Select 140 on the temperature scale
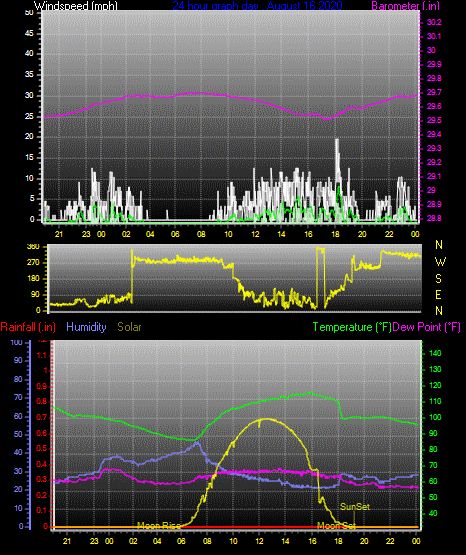The height and width of the screenshot is (555, 466). [435, 353]
